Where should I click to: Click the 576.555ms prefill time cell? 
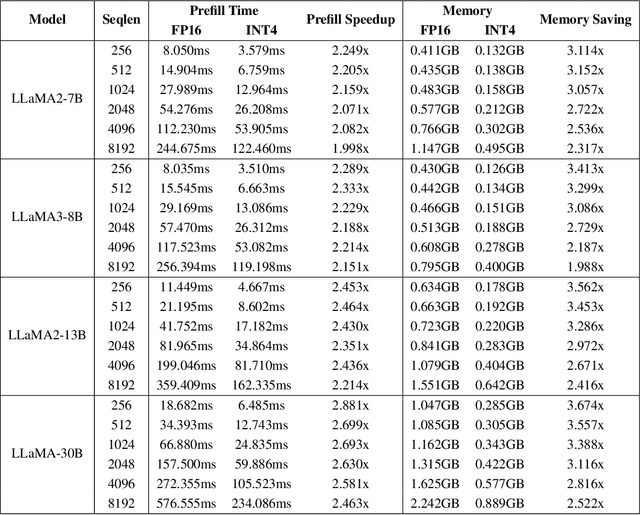[188, 502]
